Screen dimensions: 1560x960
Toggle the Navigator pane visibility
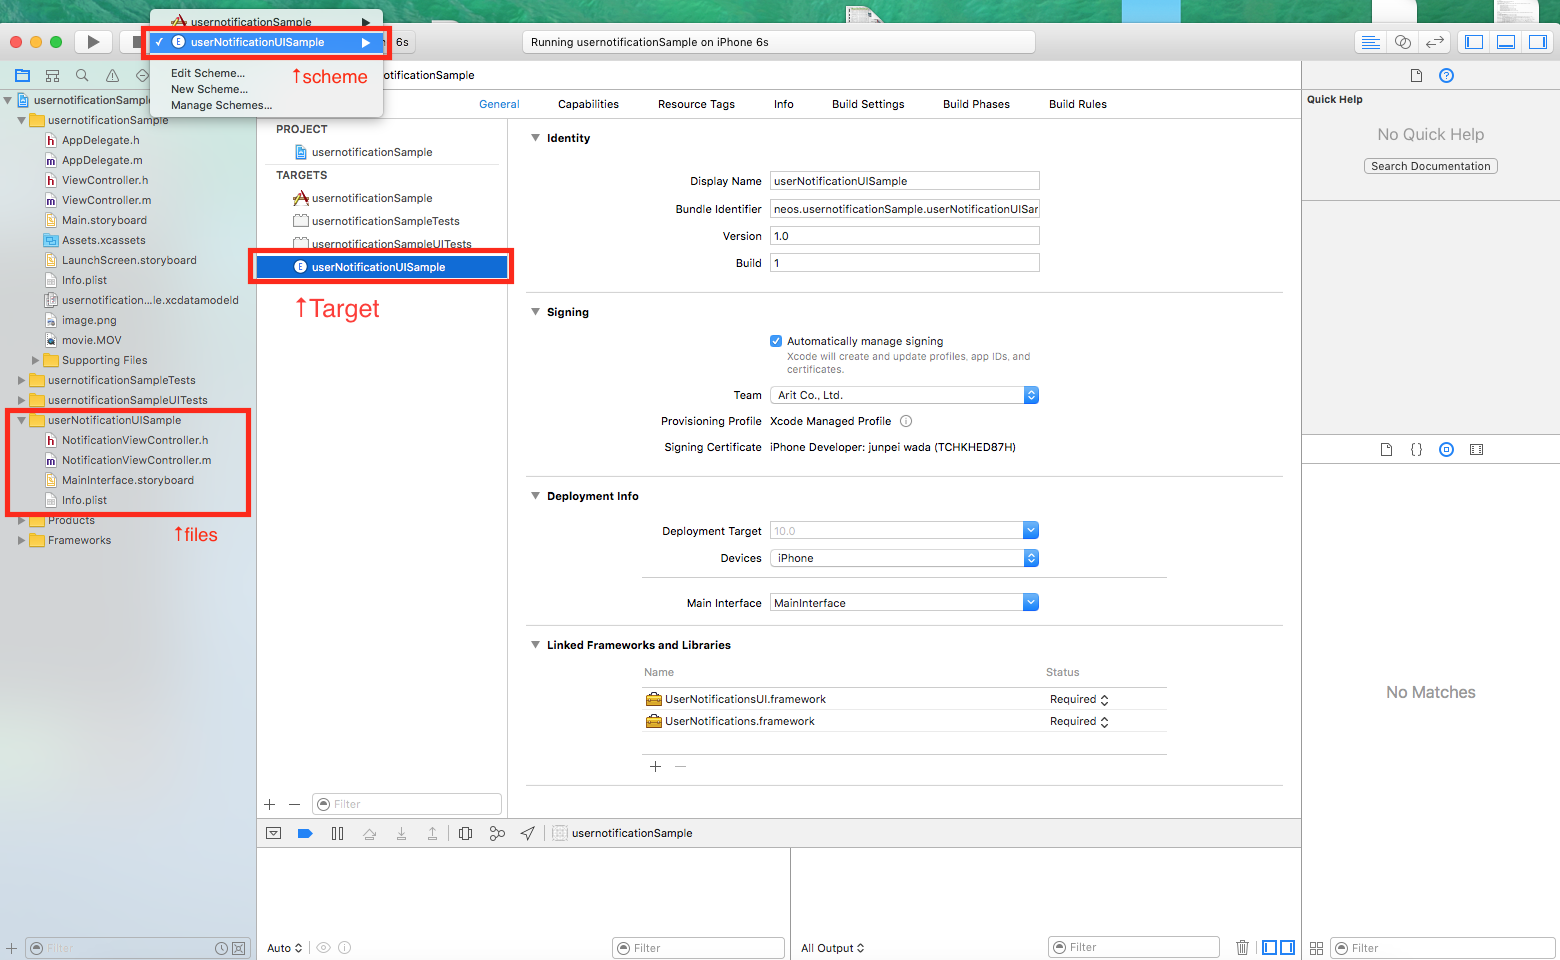click(1474, 42)
